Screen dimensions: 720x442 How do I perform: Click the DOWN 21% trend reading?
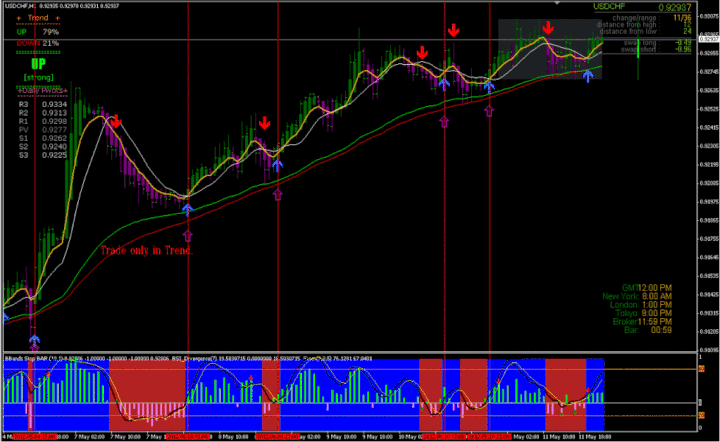pyautogui.click(x=38, y=43)
